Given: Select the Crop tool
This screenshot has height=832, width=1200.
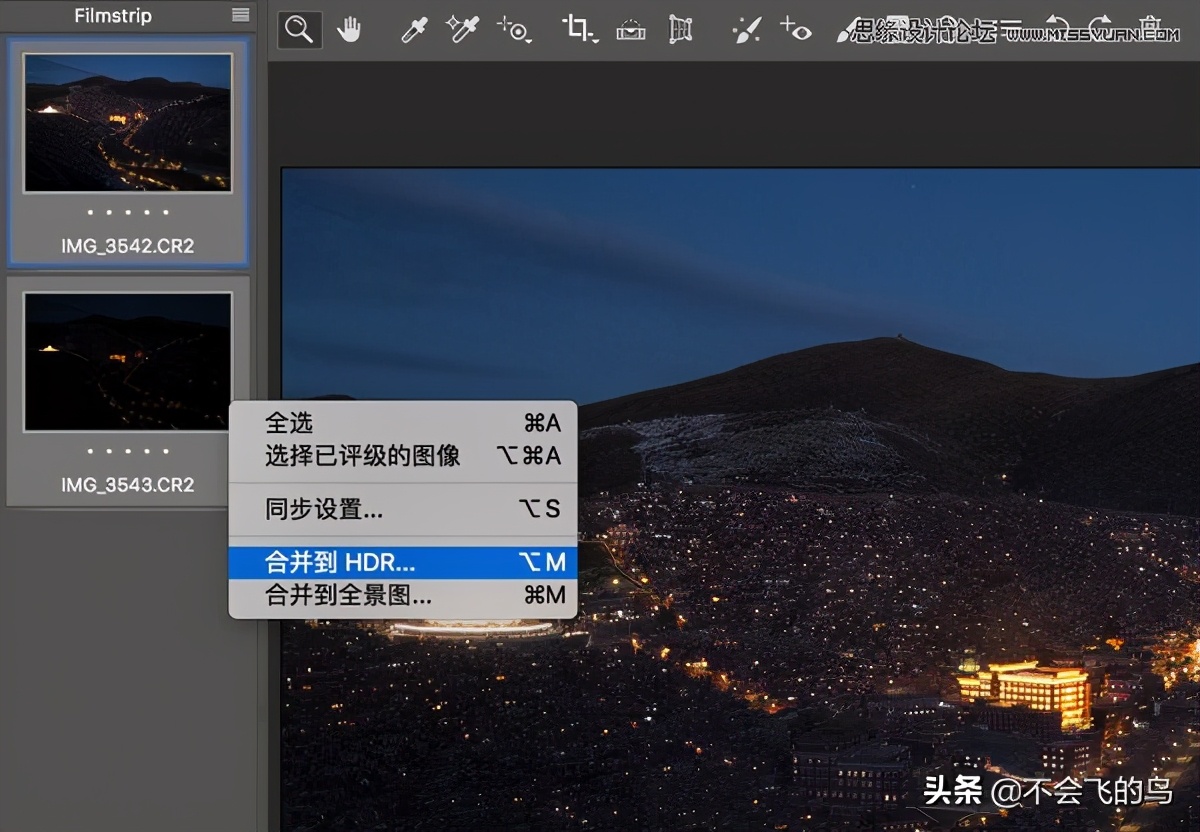Looking at the screenshot, I should tap(575, 29).
